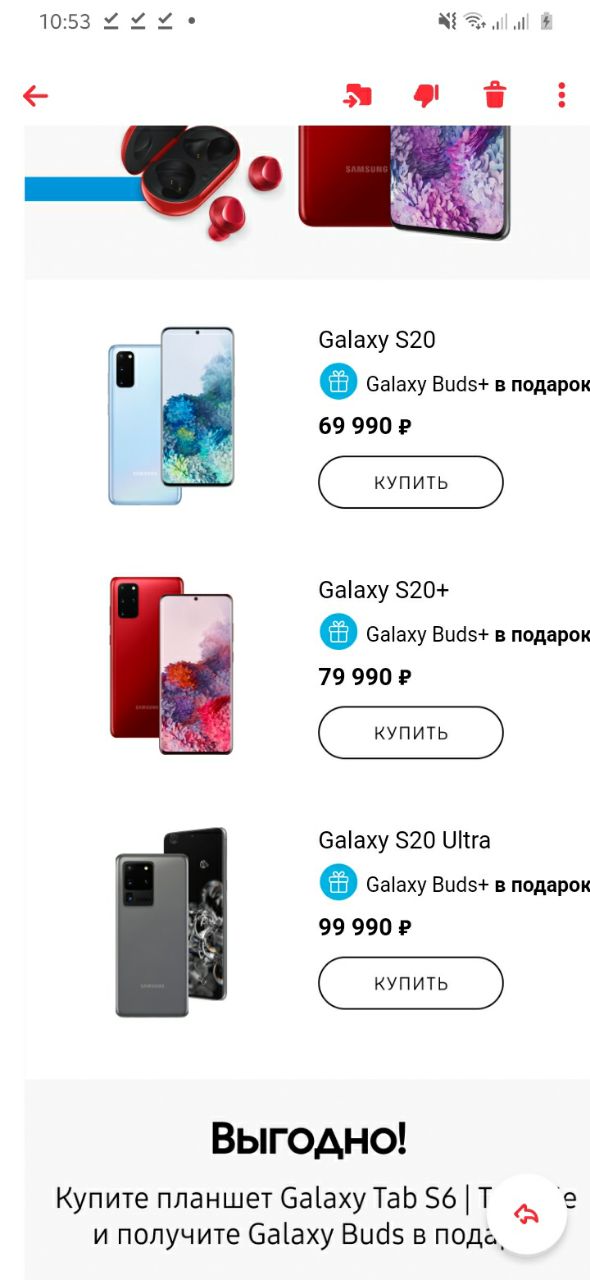Buy the Galaxy S20 Ultra via Купить
Viewport: 590px width, 1280px height.
click(411, 983)
